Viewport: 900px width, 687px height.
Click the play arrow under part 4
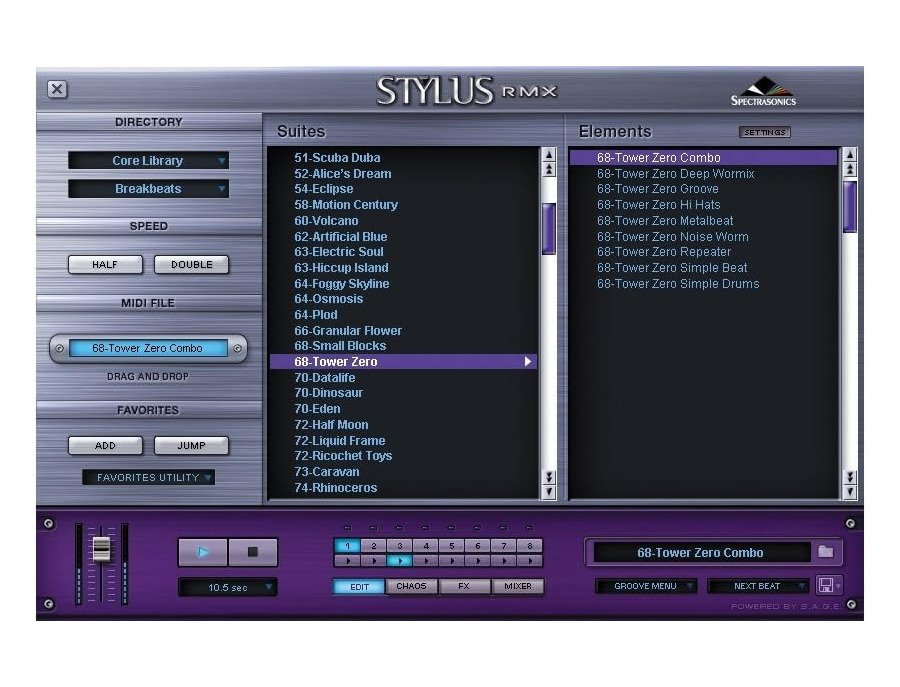click(x=426, y=561)
